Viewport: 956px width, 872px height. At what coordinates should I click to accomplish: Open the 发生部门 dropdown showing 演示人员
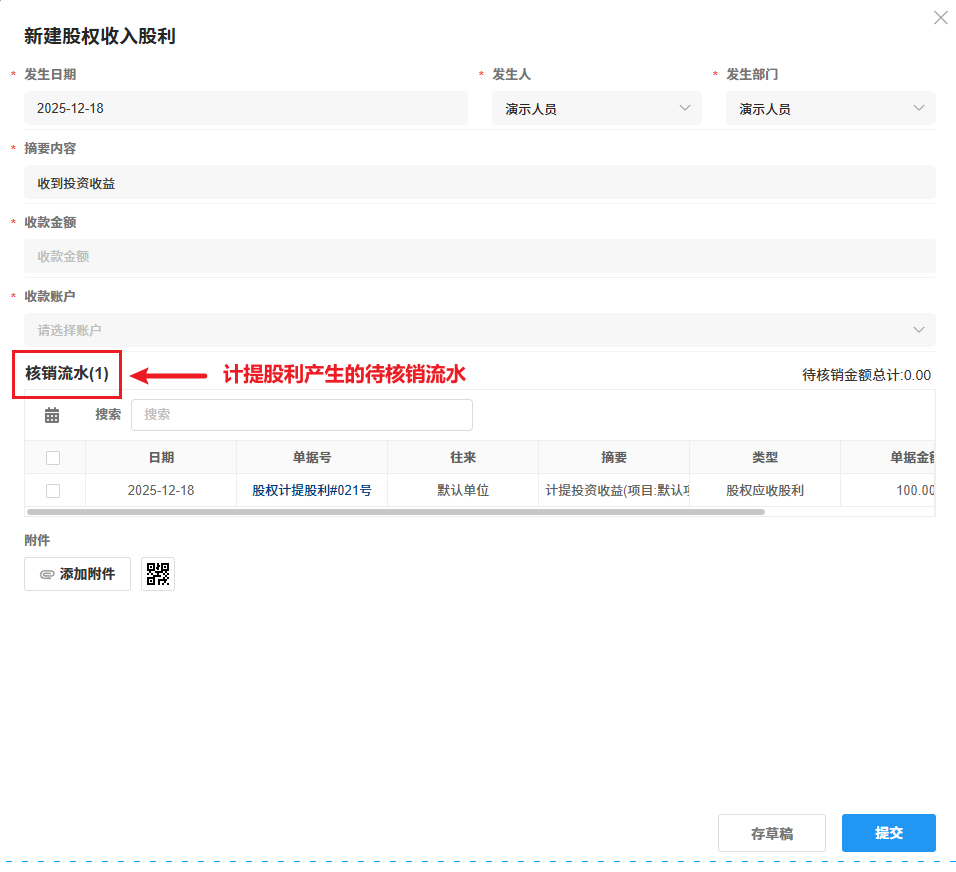(x=830, y=108)
